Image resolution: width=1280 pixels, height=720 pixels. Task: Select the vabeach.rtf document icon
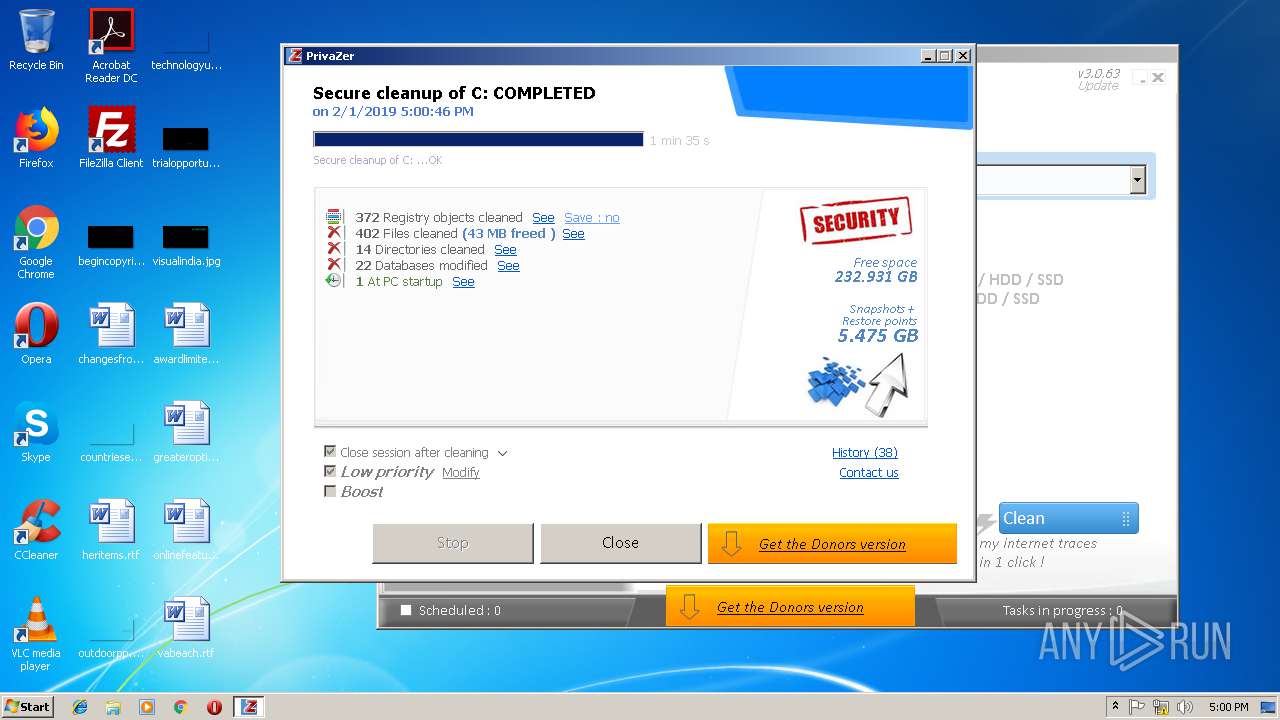[186, 628]
